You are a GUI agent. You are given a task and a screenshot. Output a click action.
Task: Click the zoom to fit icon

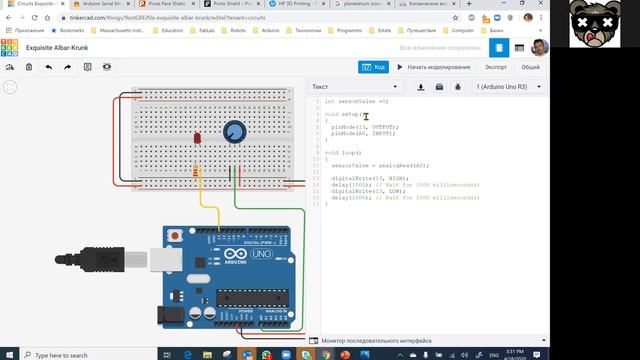pyautogui.click(x=10, y=87)
